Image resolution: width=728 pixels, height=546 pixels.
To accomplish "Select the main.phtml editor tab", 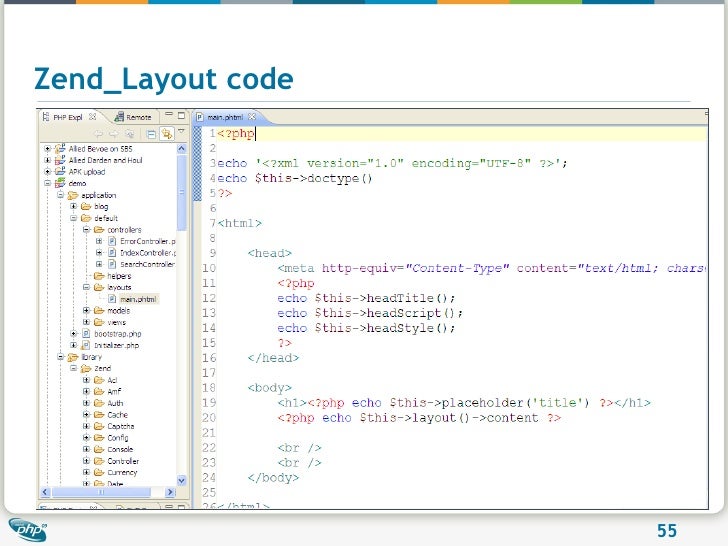I will (x=225, y=117).
